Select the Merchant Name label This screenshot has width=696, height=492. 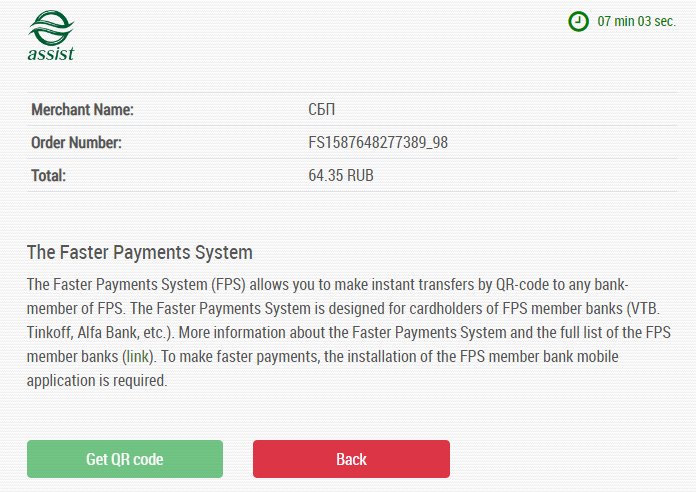coord(82,109)
